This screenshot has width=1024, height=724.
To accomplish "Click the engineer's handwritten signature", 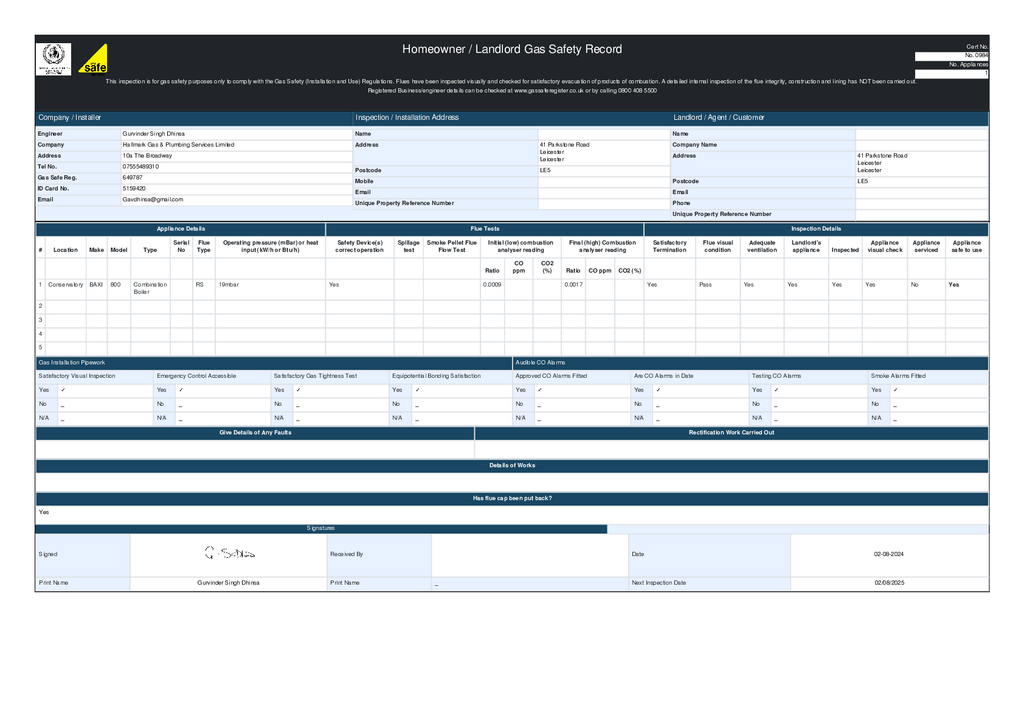I will pos(229,552).
